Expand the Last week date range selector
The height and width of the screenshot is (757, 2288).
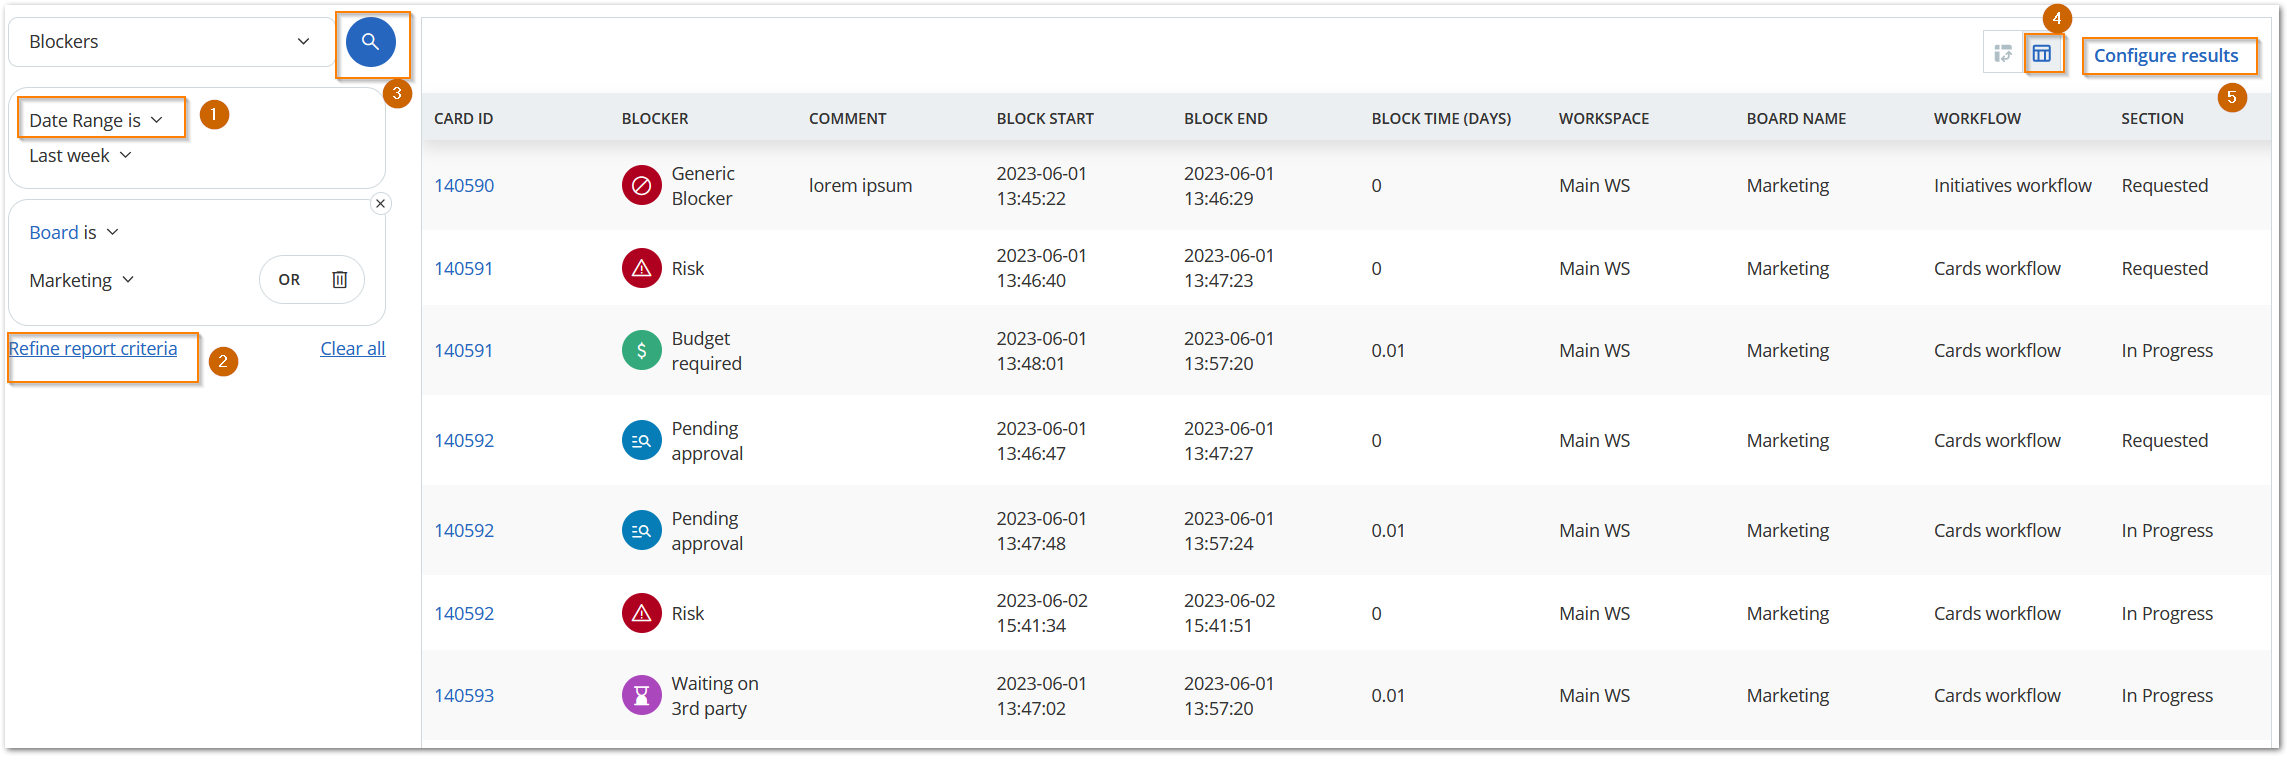coord(78,155)
